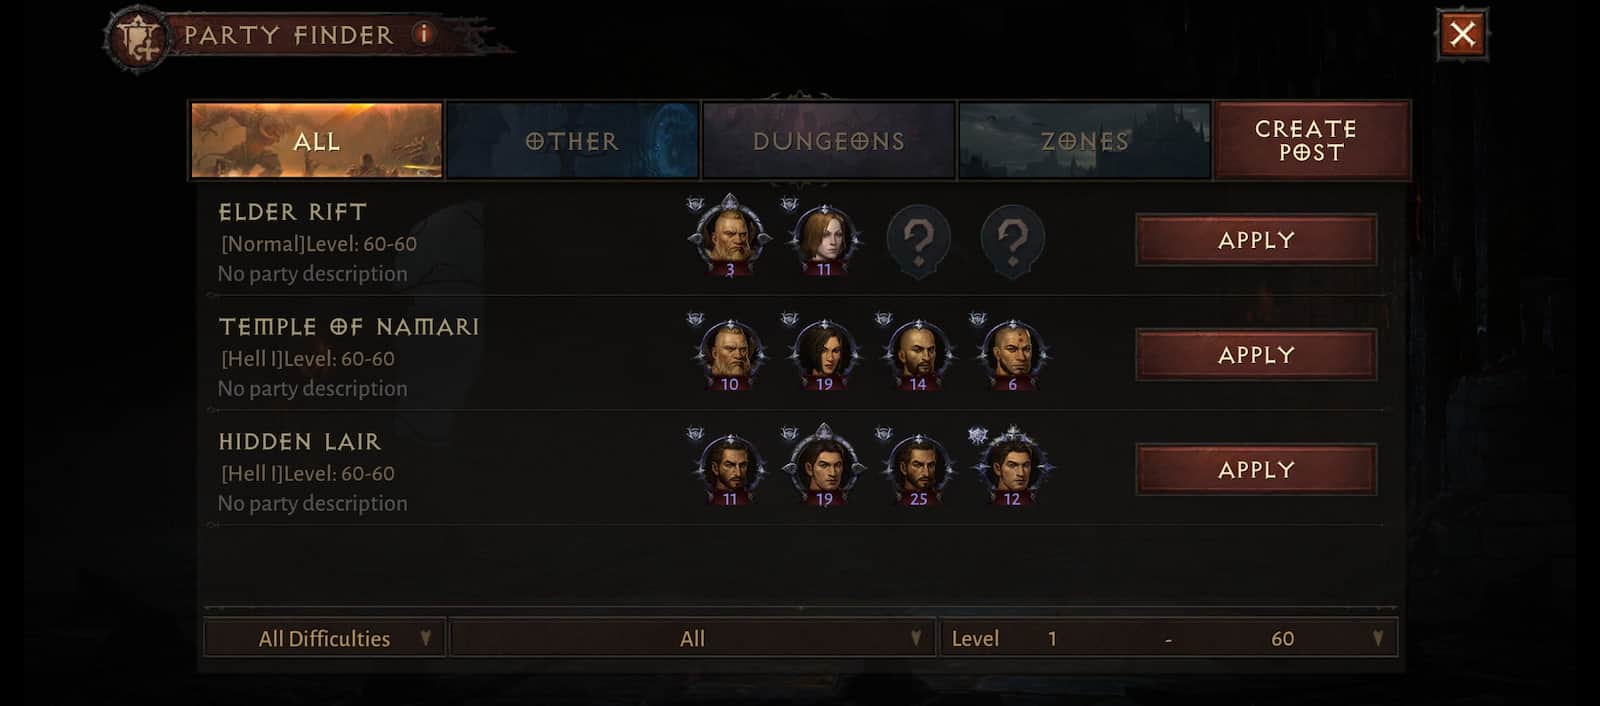Open the Level range 1-60 dropdown

click(1168, 638)
